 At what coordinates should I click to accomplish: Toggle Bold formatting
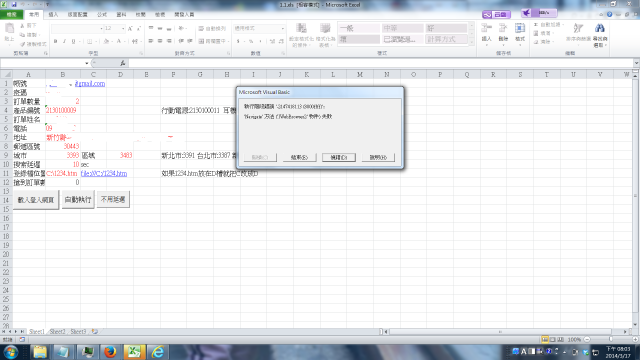tap(56, 41)
